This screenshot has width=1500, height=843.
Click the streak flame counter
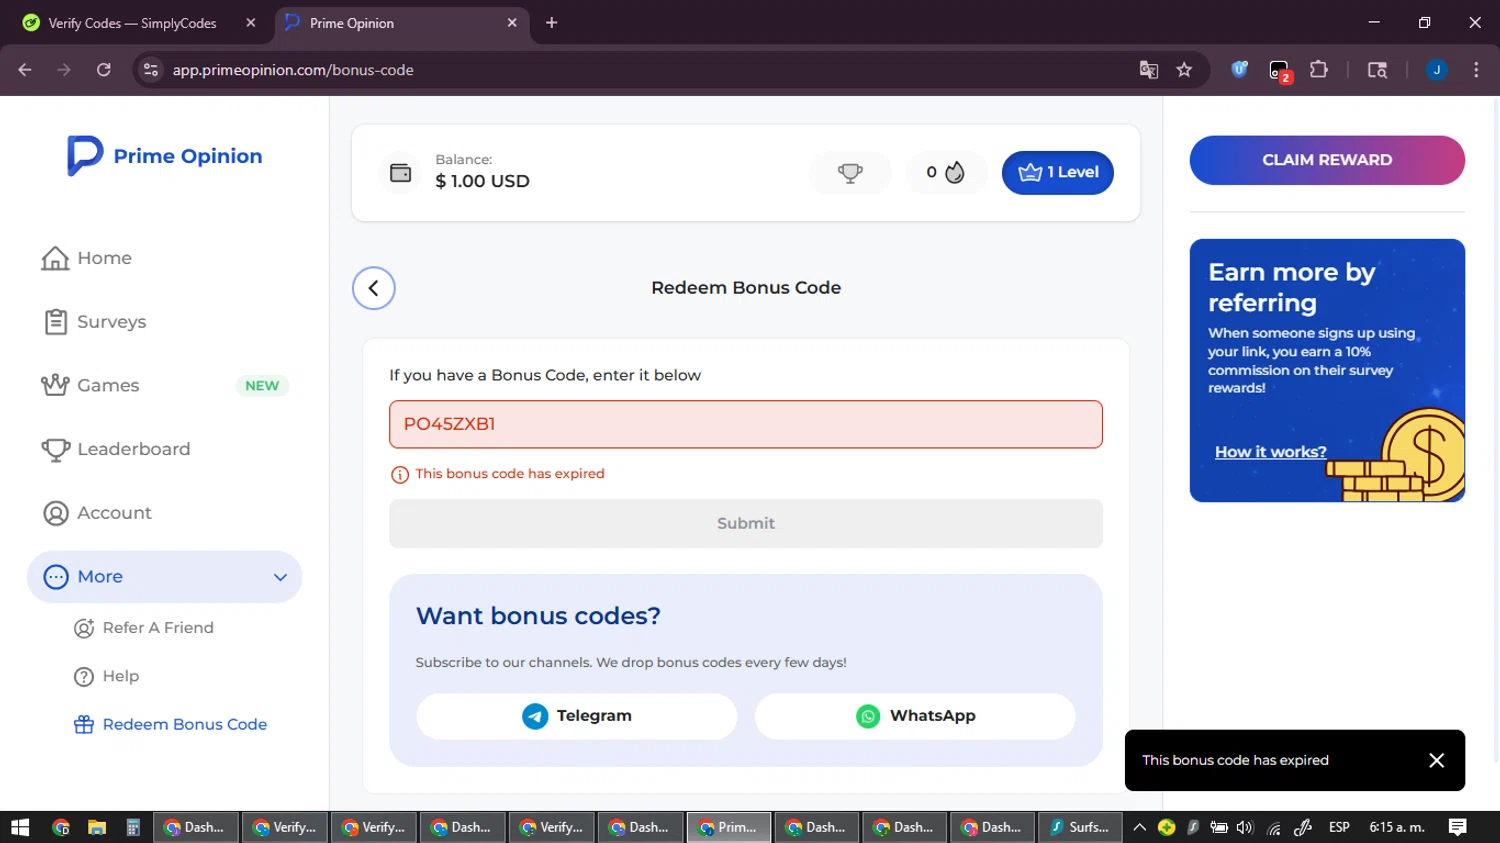pos(945,173)
